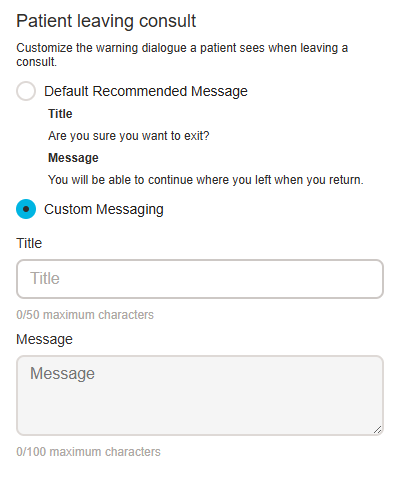Click the bold 'Title' label under default message
The image size is (399, 478).
[60, 114]
